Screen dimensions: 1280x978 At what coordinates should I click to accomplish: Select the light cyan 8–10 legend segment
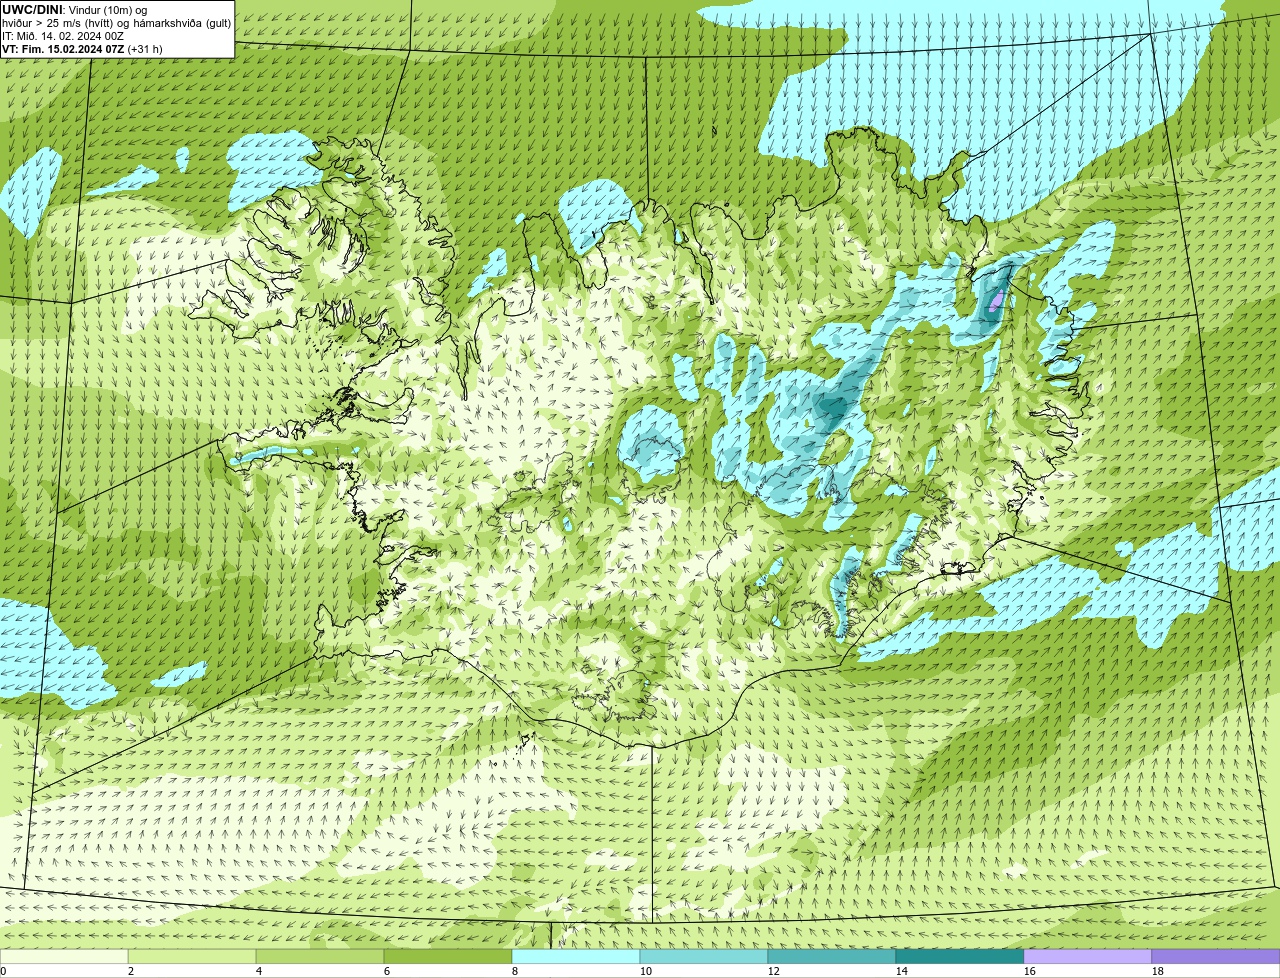[576, 957]
